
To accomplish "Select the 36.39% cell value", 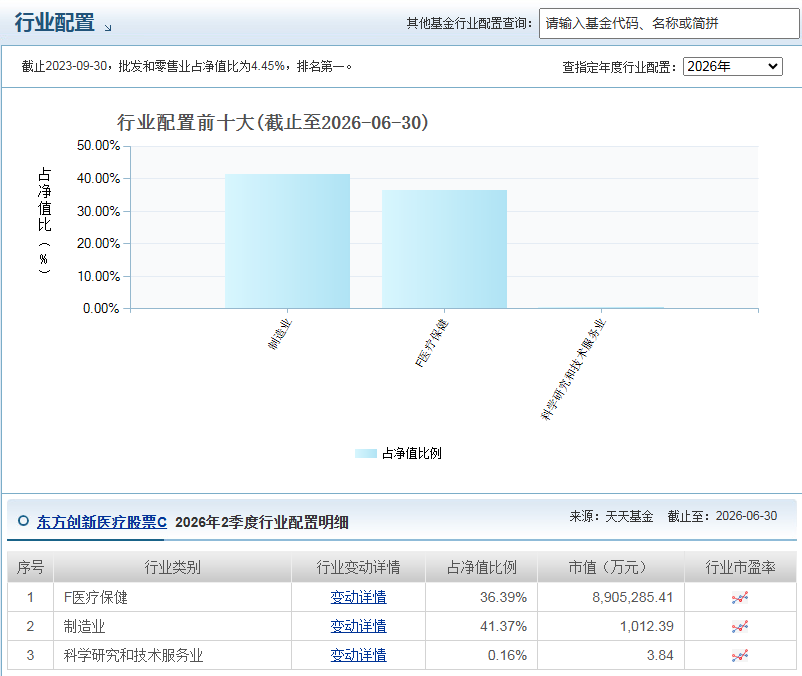I will [x=503, y=597].
